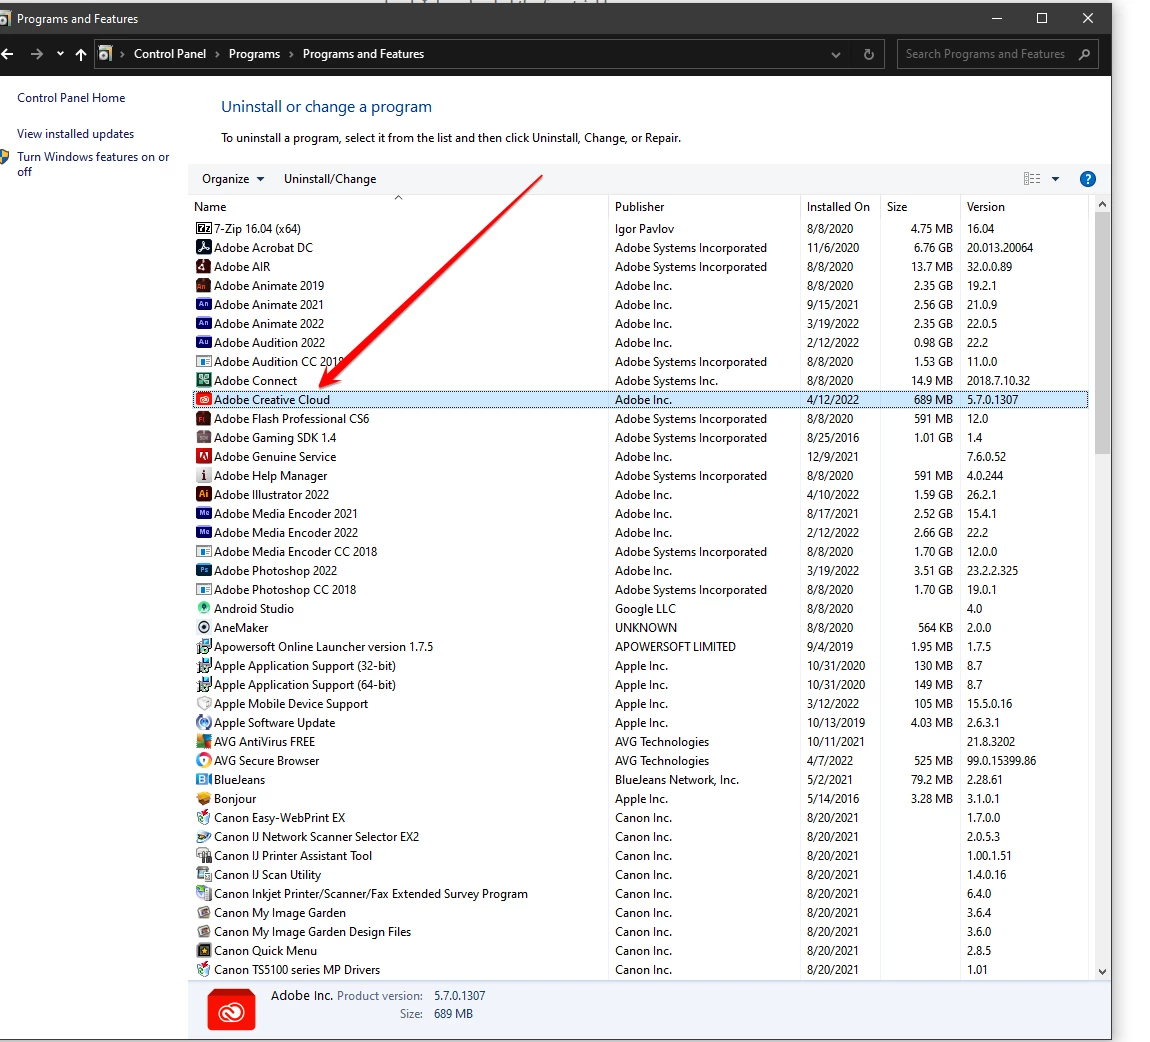1150x1042 pixels.
Task: Open the view options dropdown arrow
Action: [x=1055, y=179]
